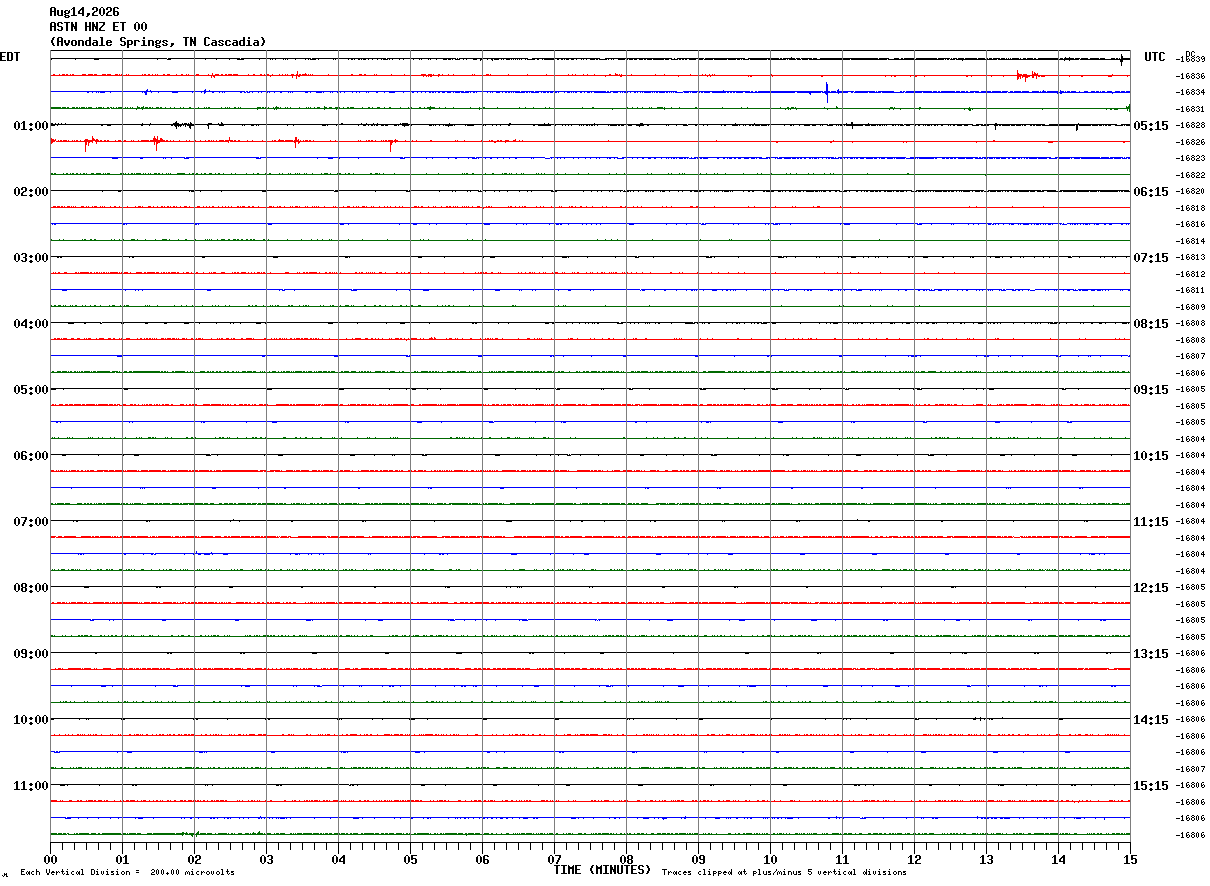Click the 05:15 UTC time label
The height and width of the screenshot is (886, 1210).
[x=1151, y=126]
